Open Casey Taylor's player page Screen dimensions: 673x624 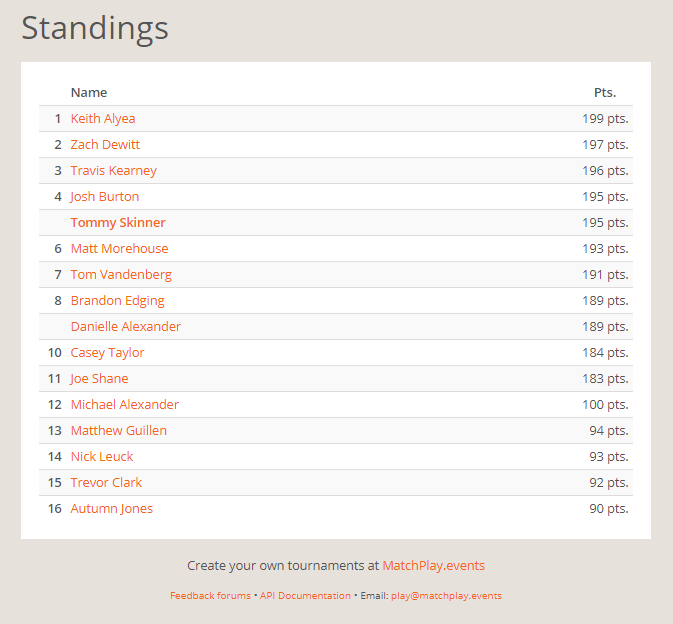(107, 353)
